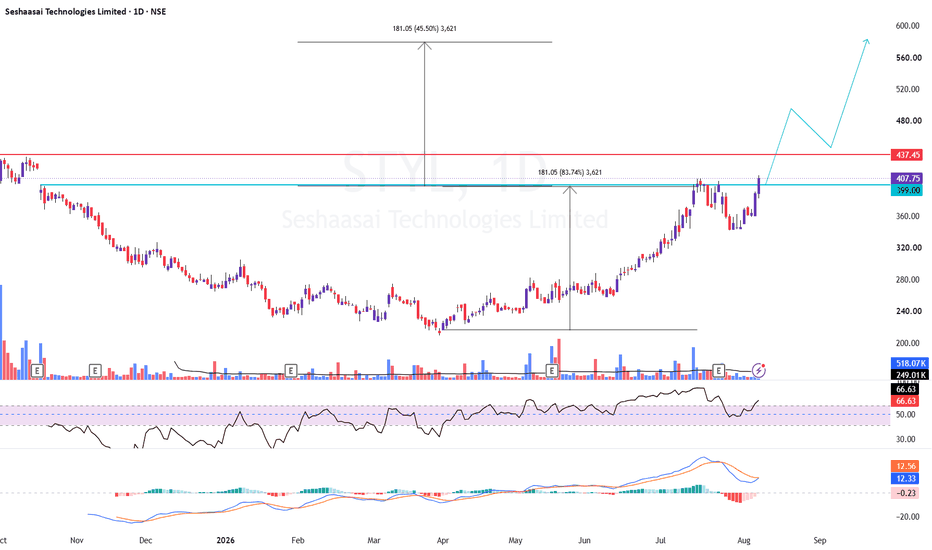Click the 360.00 price axis label
The height and width of the screenshot is (550, 932).
pos(908,216)
